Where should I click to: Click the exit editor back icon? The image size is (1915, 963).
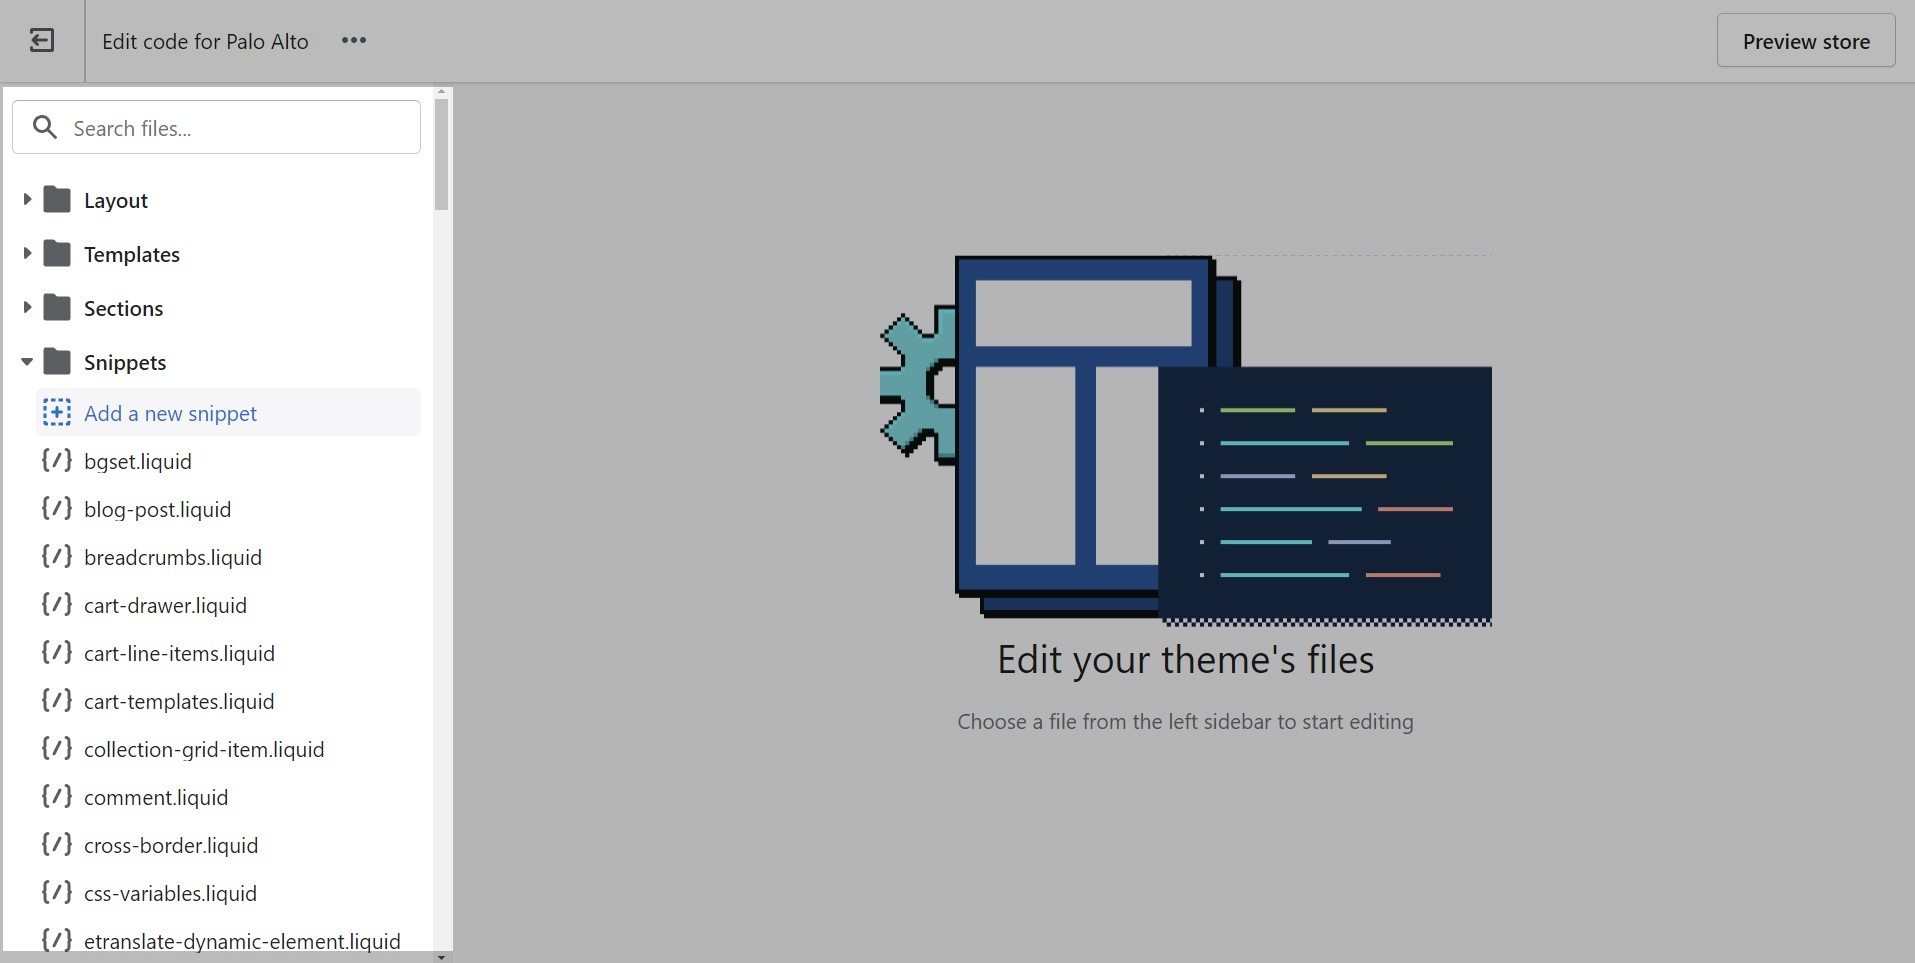click(x=42, y=41)
